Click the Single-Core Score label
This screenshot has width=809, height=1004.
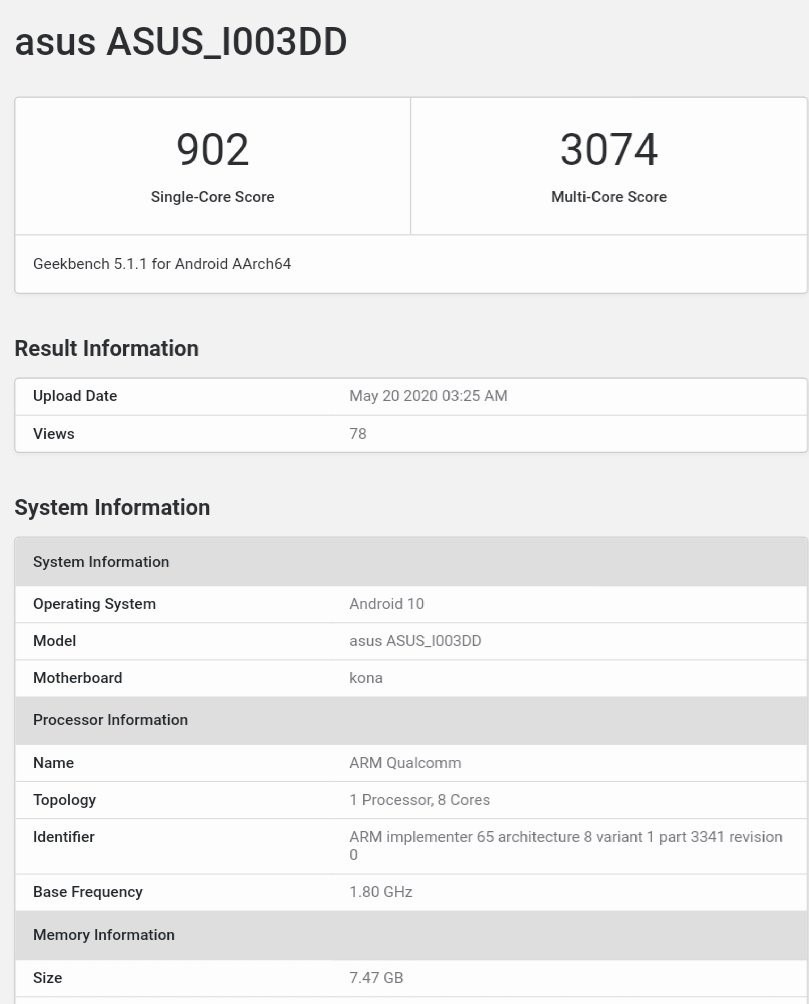coord(213,197)
